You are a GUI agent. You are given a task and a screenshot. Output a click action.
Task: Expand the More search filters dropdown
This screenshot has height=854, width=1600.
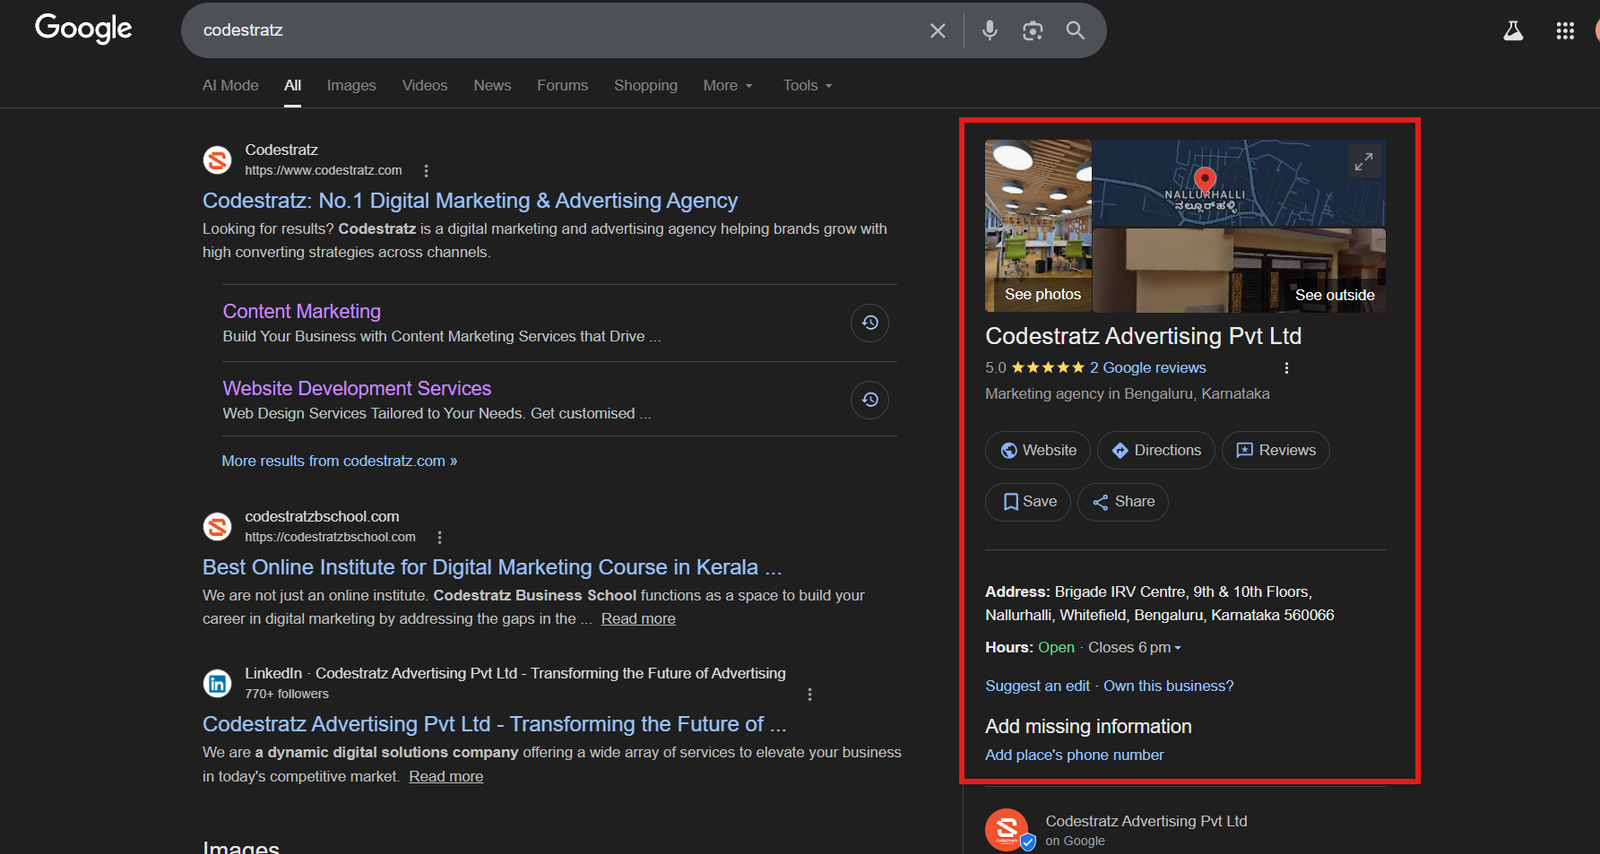[727, 86]
